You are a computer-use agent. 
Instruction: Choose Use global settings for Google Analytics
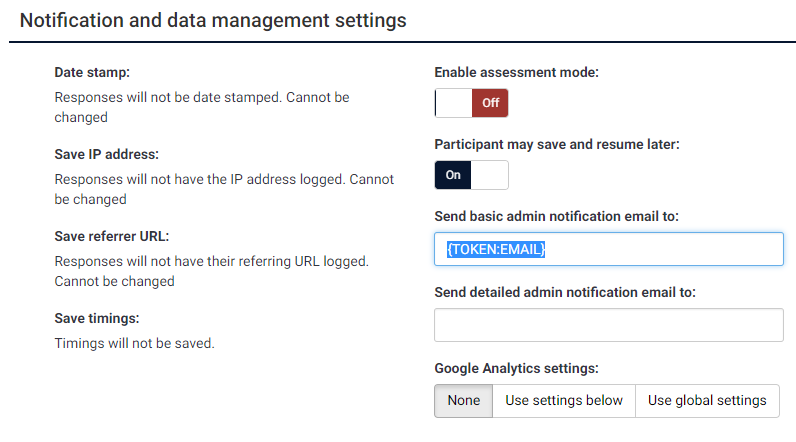pos(707,400)
